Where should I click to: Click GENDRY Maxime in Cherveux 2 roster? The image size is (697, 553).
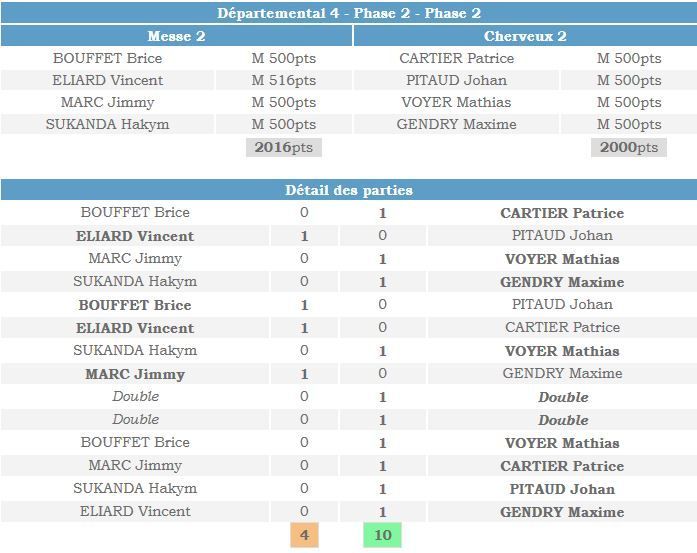[457, 124]
